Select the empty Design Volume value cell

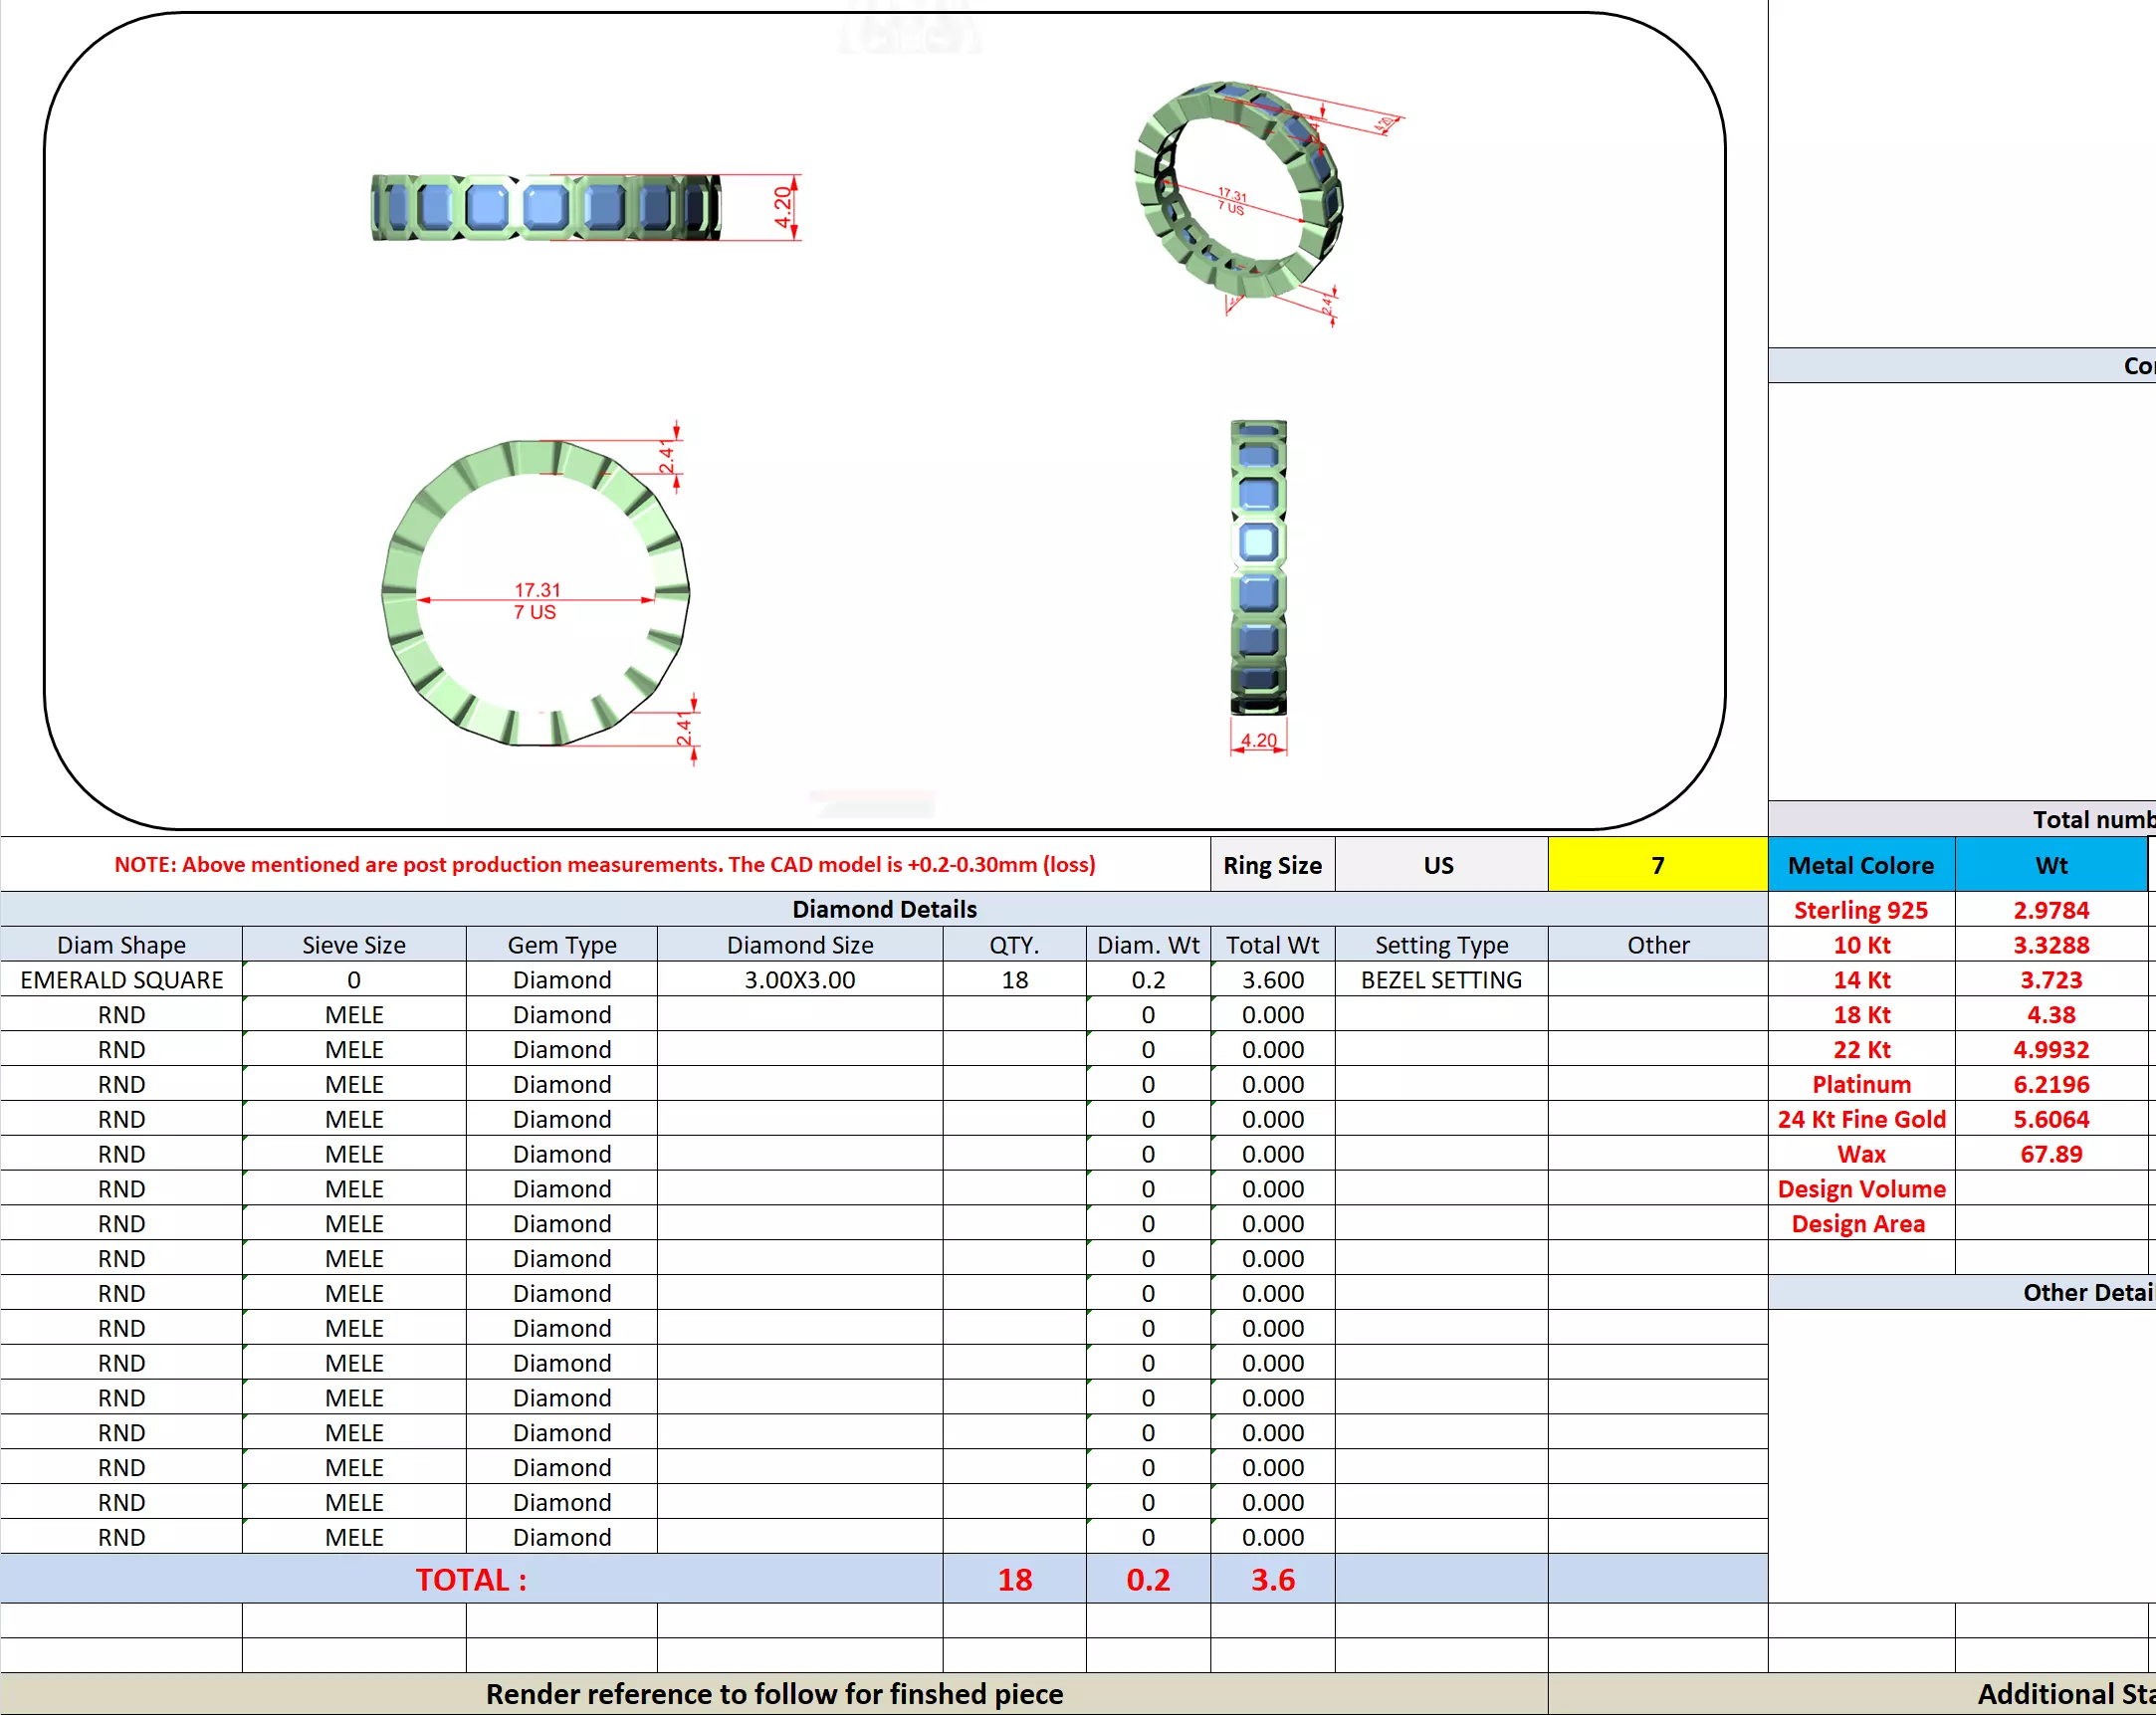(2050, 1189)
